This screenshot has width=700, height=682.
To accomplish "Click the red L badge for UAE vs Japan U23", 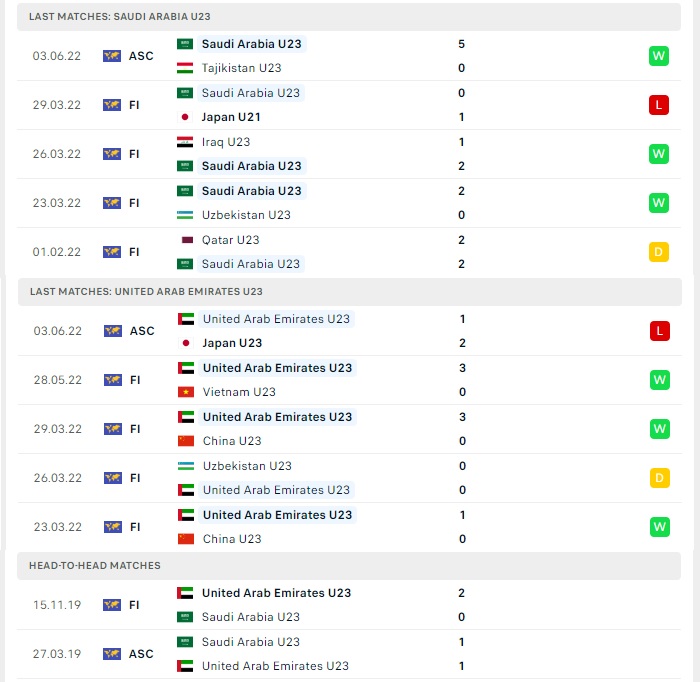I will [659, 331].
